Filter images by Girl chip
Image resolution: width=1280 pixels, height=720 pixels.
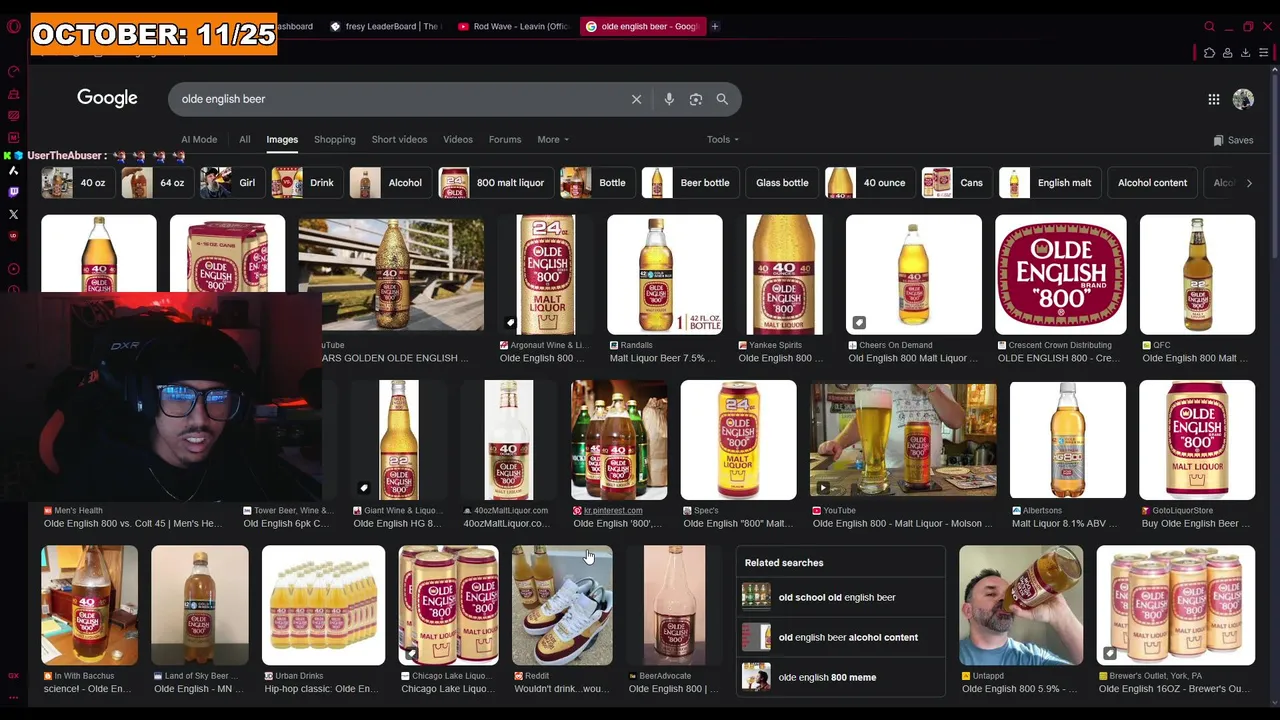(x=232, y=183)
